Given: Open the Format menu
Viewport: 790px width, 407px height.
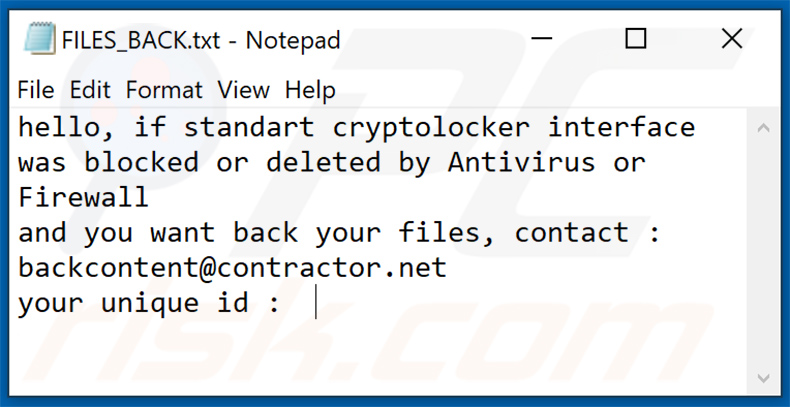Looking at the screenshot, I should pos(164,90).
